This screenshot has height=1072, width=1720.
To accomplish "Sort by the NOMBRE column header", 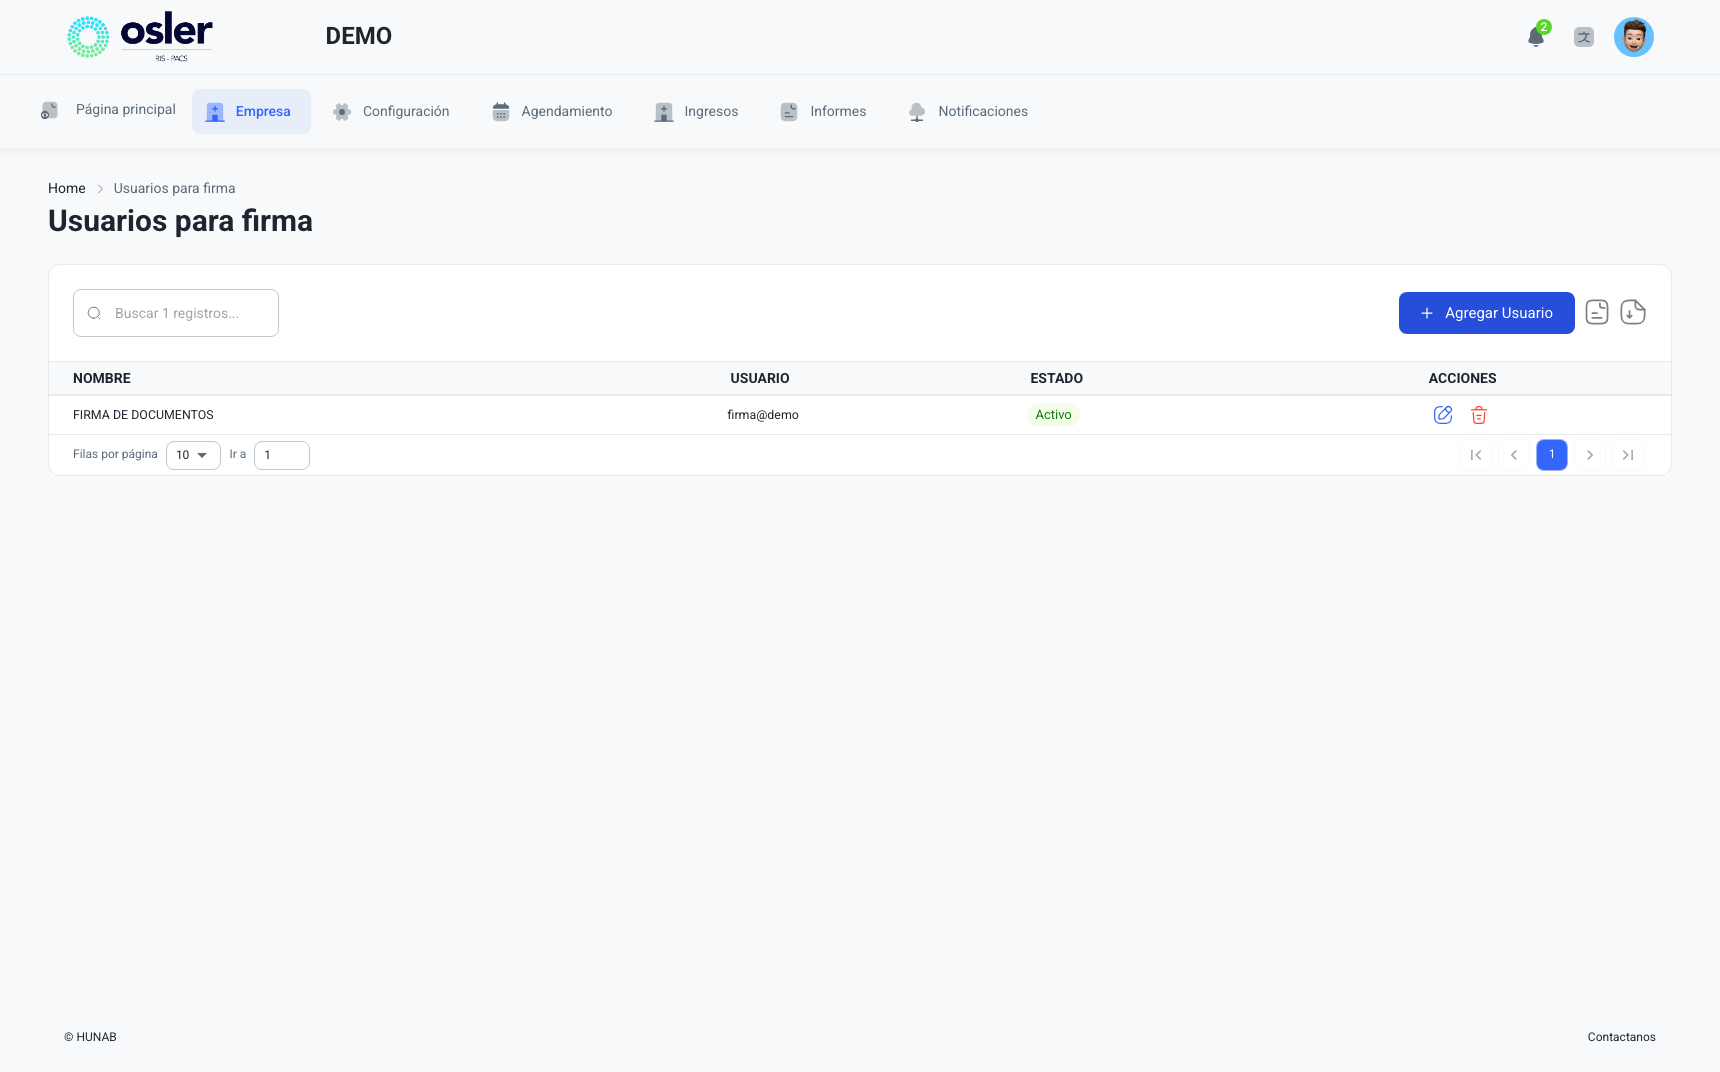I will (x=102, y=378).
